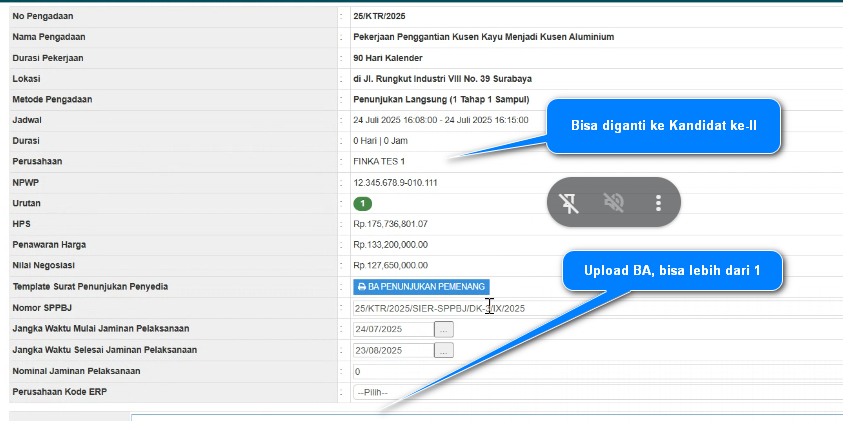Click the HPS value Rp.175,736,801.07
843x421 pixels.
point(391,224)
